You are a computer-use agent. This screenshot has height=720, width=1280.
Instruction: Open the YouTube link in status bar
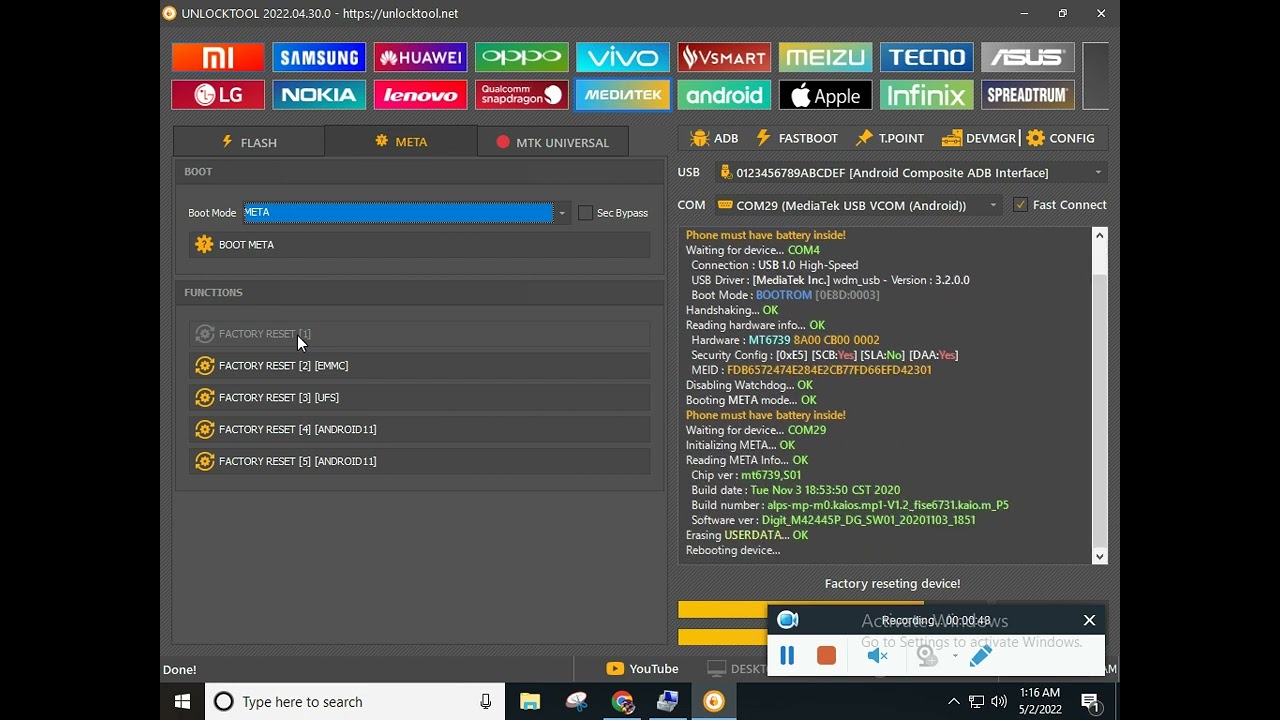click(642, 669)
